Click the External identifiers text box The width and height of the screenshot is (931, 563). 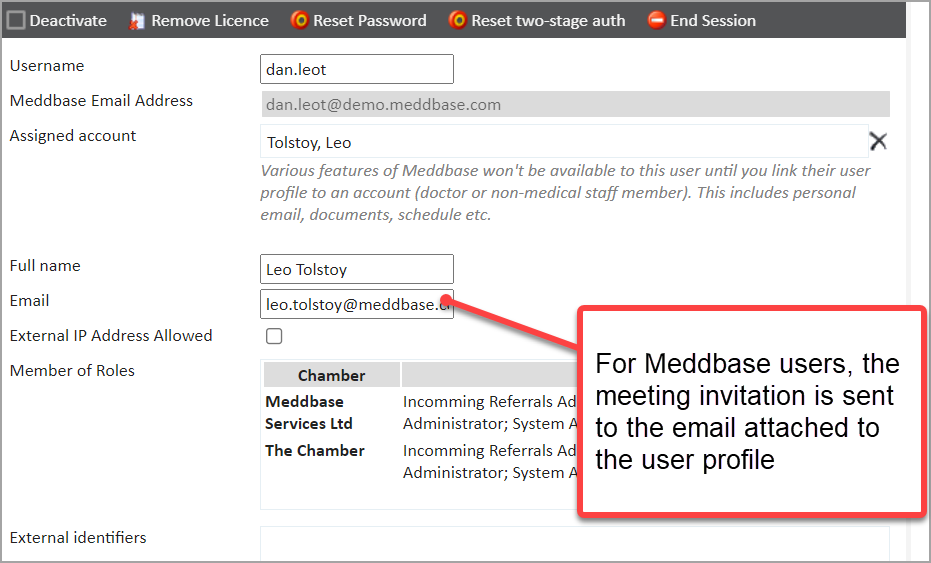click(x=574, y=543)
